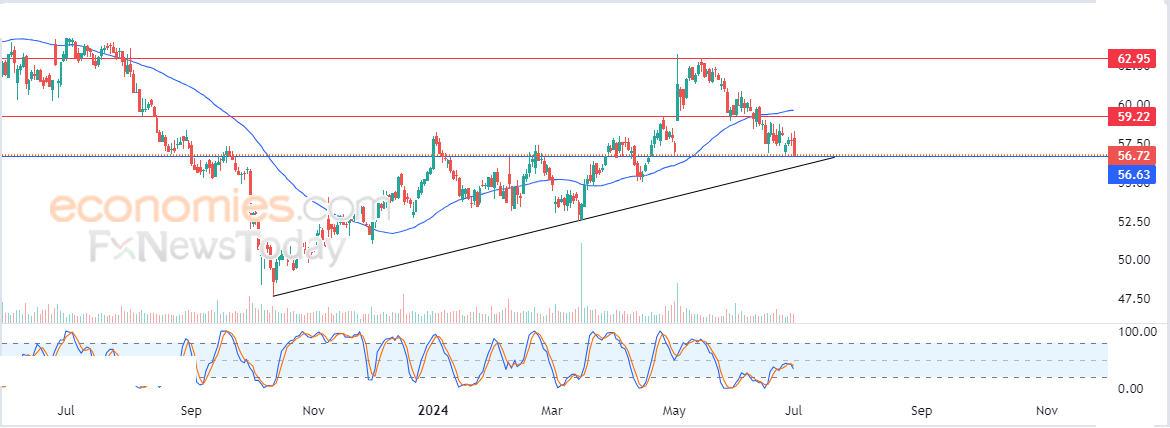1170x428 pixels.
Task: Click the 57.50 price axis tick
Action: point(1132,142)
